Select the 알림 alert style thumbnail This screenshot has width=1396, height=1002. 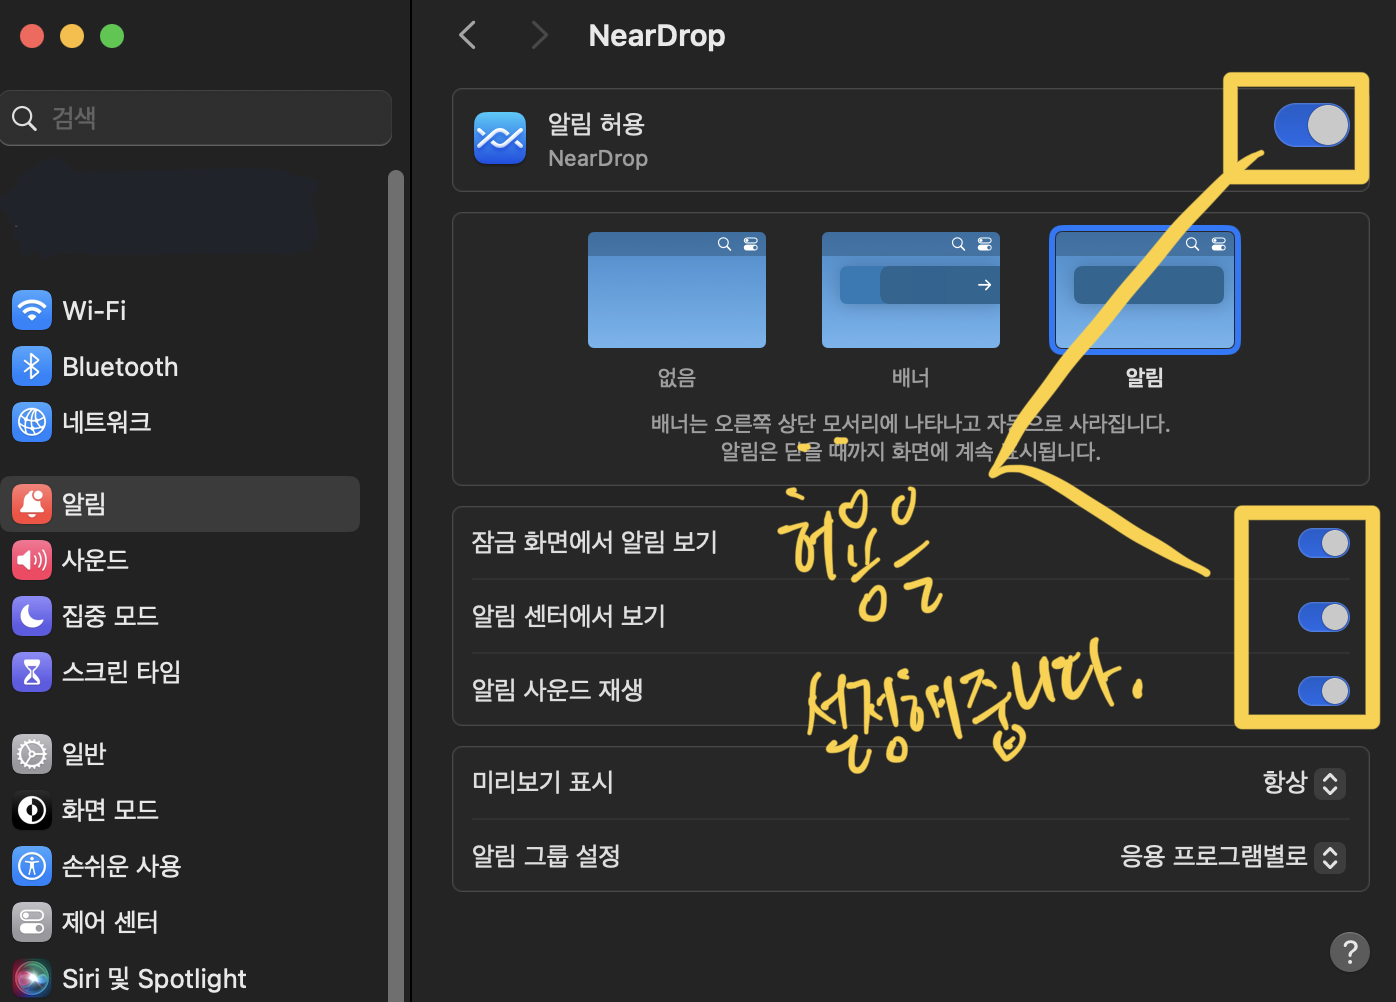(x=1145, y=290)
